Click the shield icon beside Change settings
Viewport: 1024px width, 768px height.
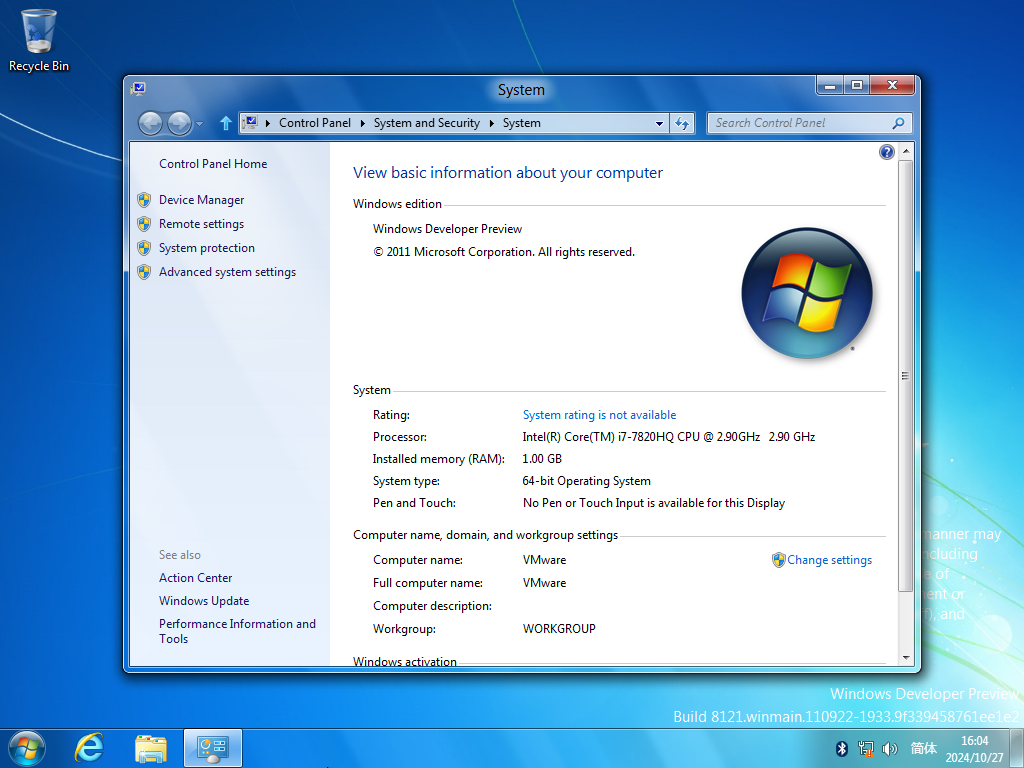tap(778, 560)
